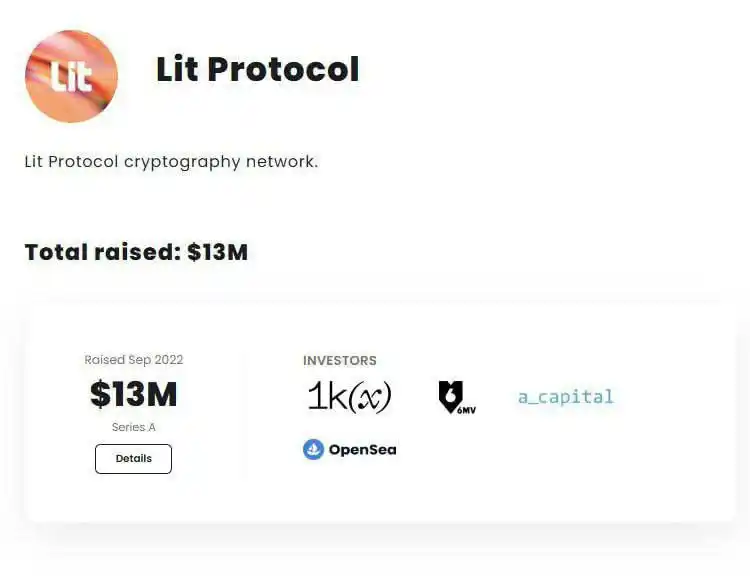Click the Lit Protocol cryptography network description

coord(171,161)
